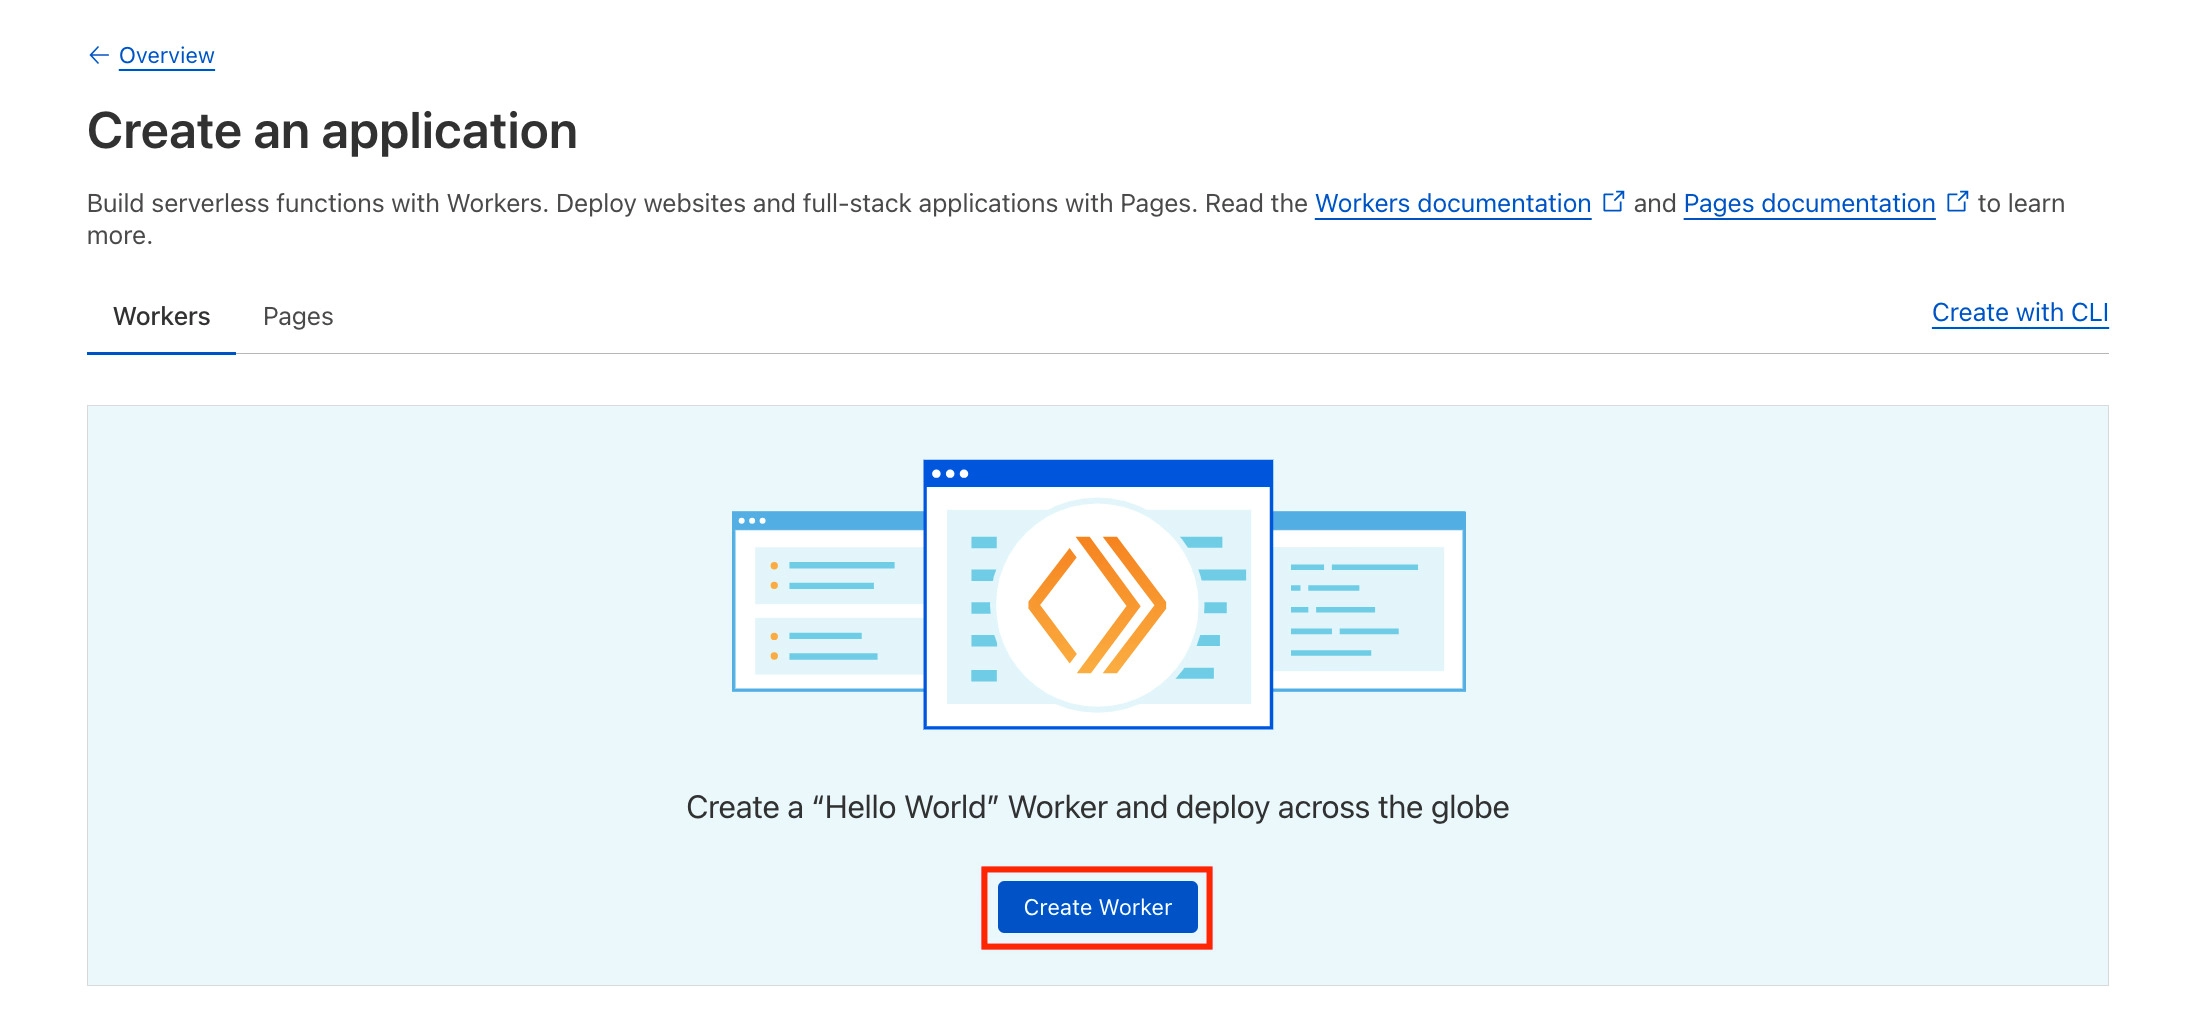Click the orange Workers logo in illustration

[x=1097, y=605]
